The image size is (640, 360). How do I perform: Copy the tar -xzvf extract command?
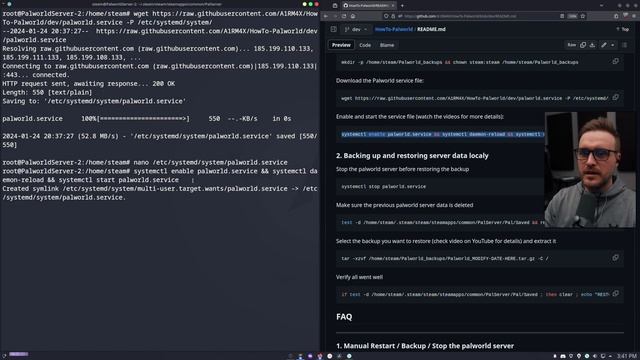pyautogui.click(x=616, y=258)
